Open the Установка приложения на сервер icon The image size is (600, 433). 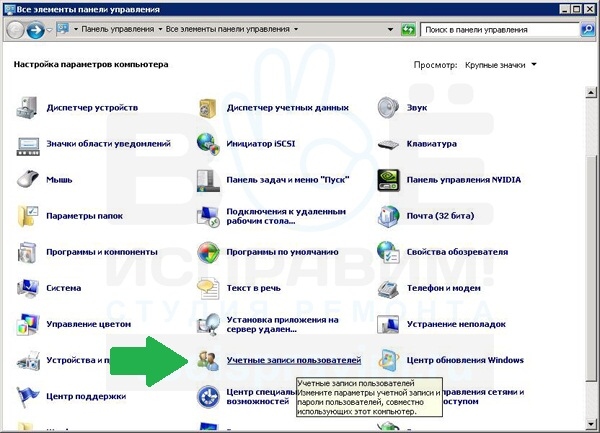(x=208, y=324)
